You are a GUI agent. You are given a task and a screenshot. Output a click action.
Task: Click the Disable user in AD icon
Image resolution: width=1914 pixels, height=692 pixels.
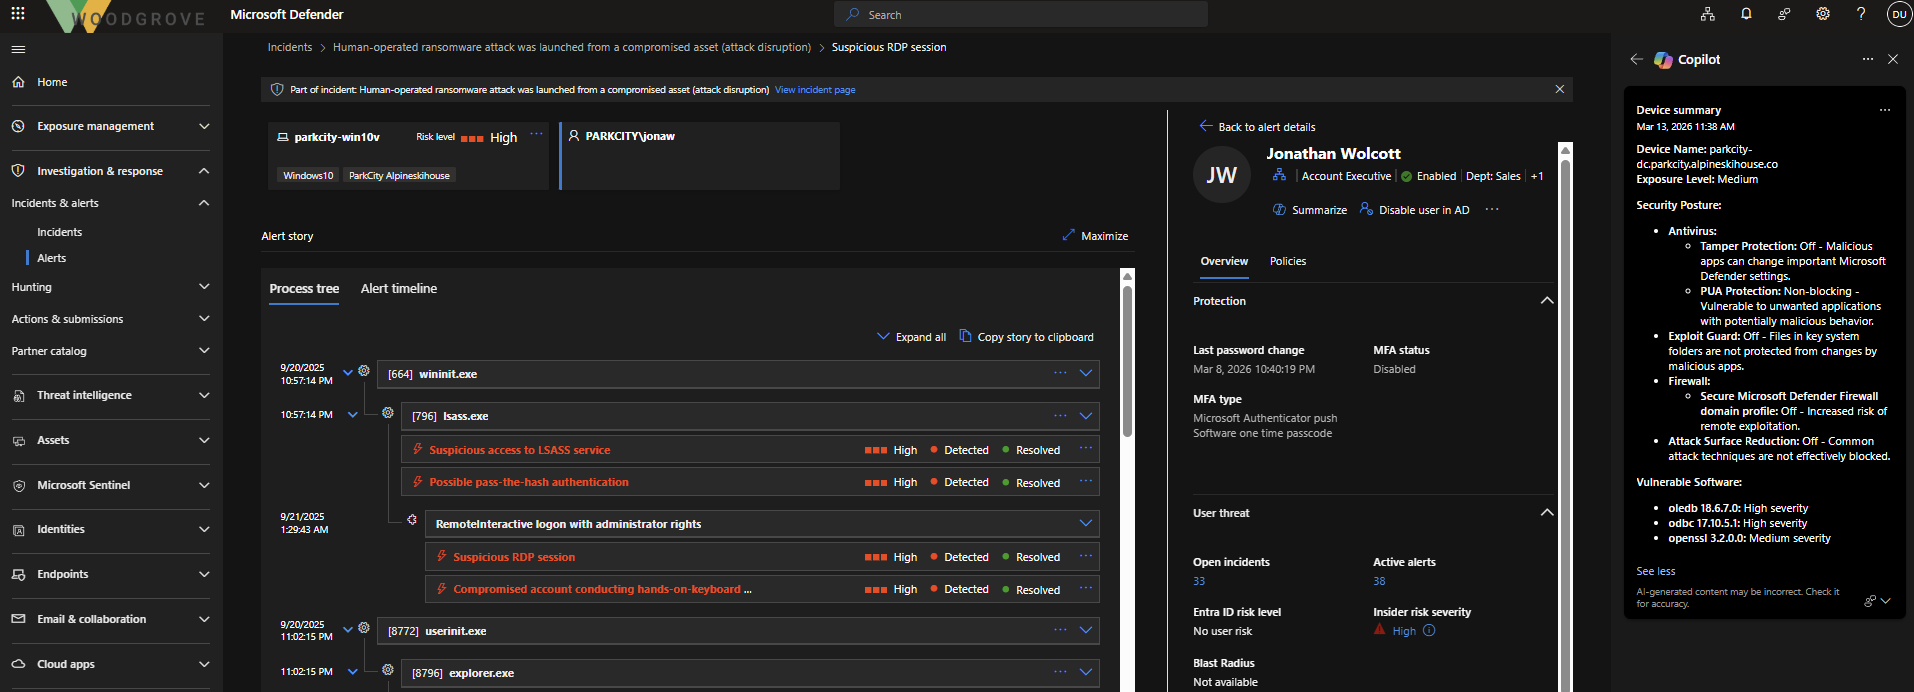point(1366,209)
